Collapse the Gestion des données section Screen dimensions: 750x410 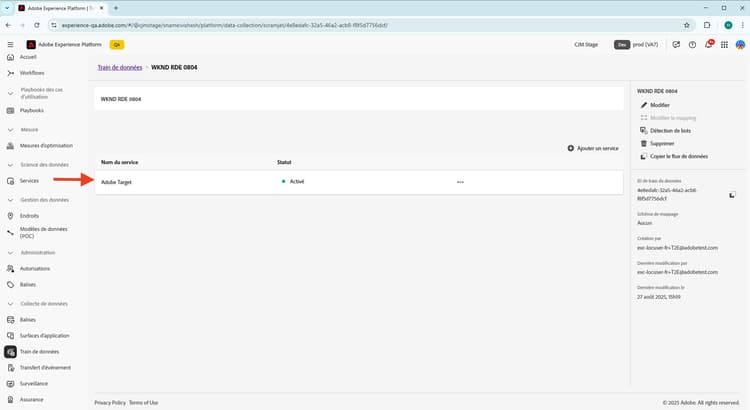point(10,200)
